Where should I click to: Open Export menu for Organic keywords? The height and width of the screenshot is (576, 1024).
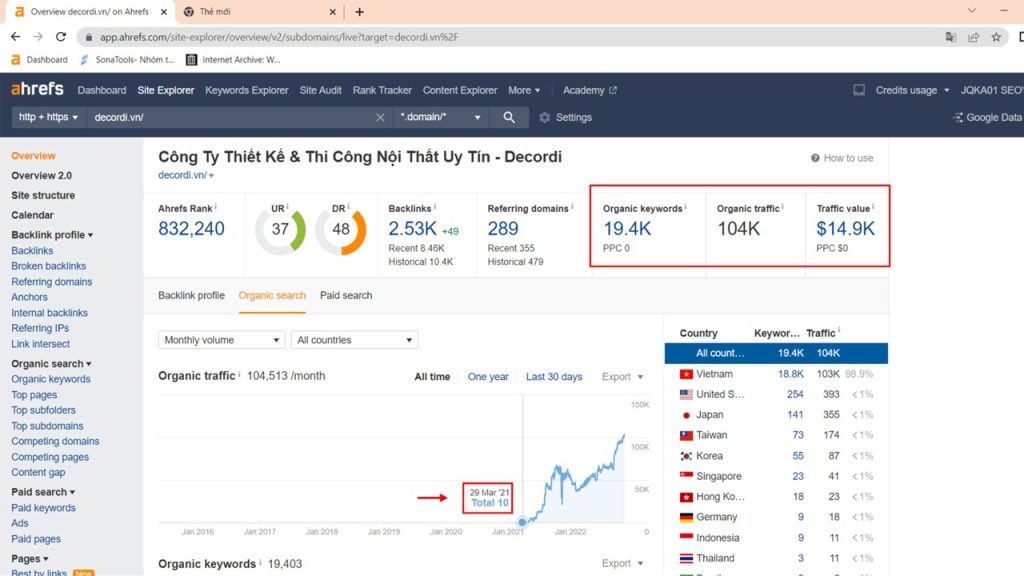tap(622, 563)
